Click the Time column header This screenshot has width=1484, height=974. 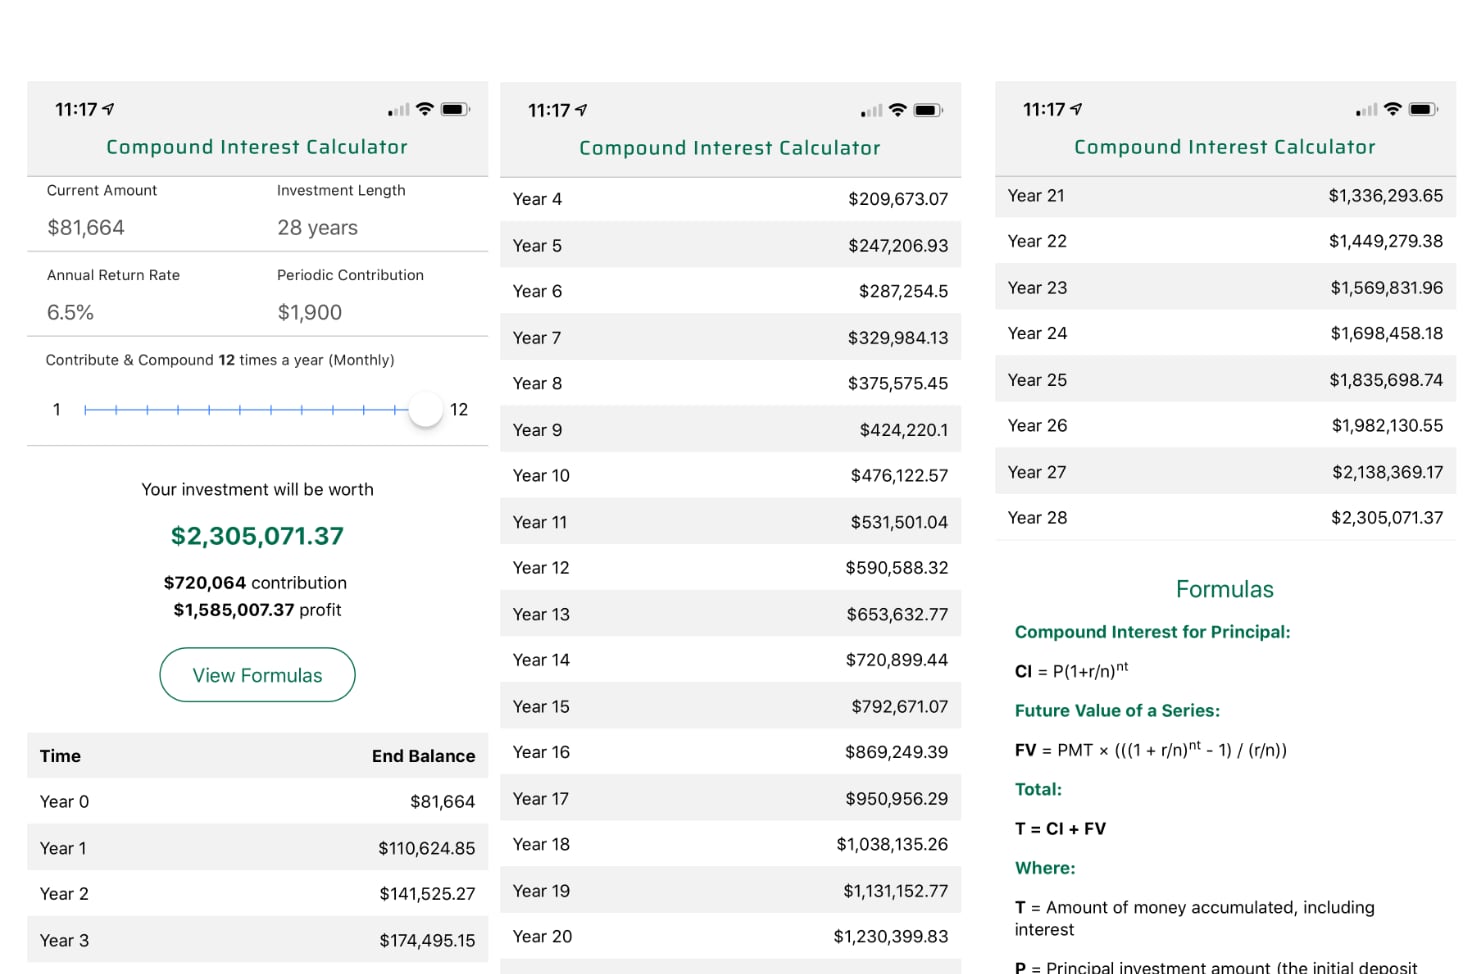pos(60,756)
